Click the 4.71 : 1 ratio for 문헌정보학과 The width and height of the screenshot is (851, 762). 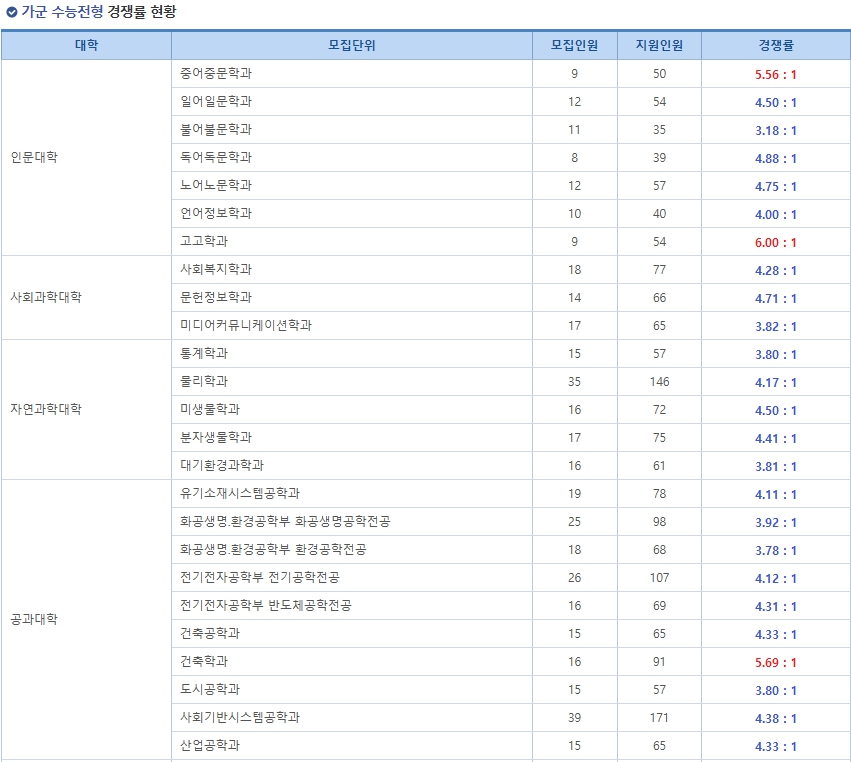[776, 299]
